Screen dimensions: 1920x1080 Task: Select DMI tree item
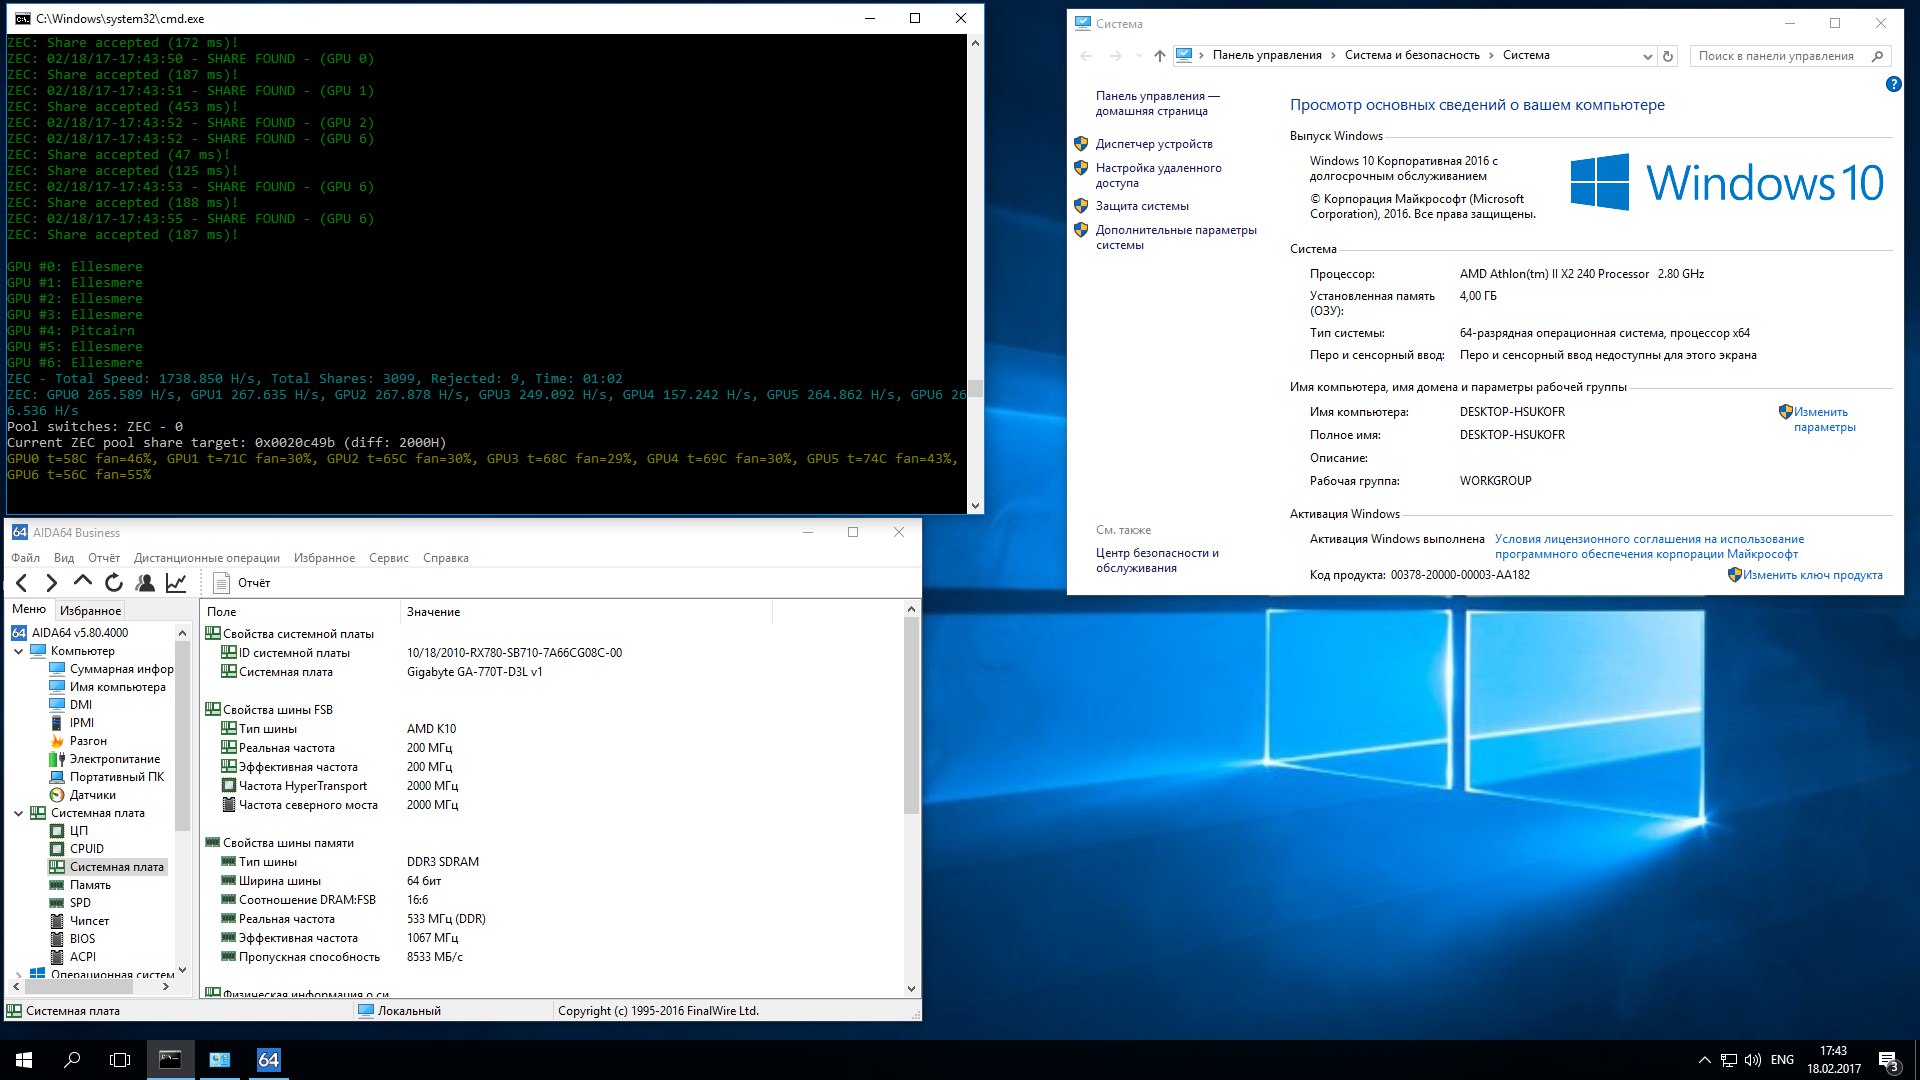click(x=71, y=705)
